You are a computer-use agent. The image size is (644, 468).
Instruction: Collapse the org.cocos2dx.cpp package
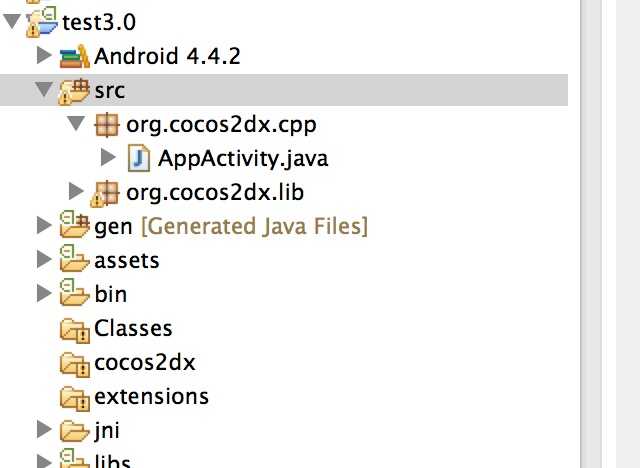click(x=76, y=123)
